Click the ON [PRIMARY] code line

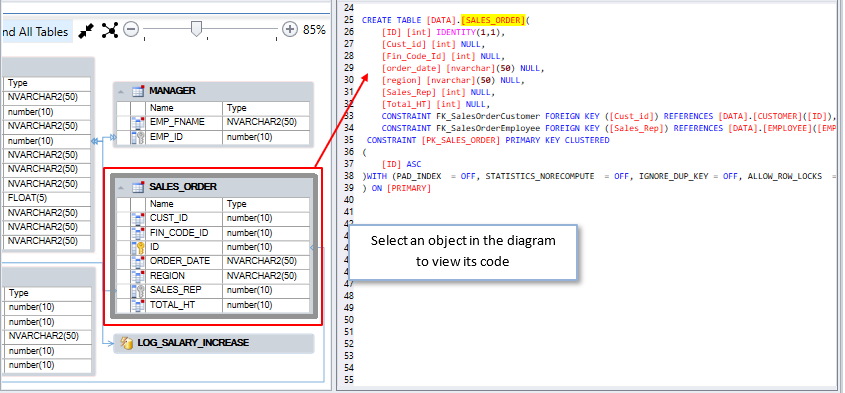[x=397, y=188]
